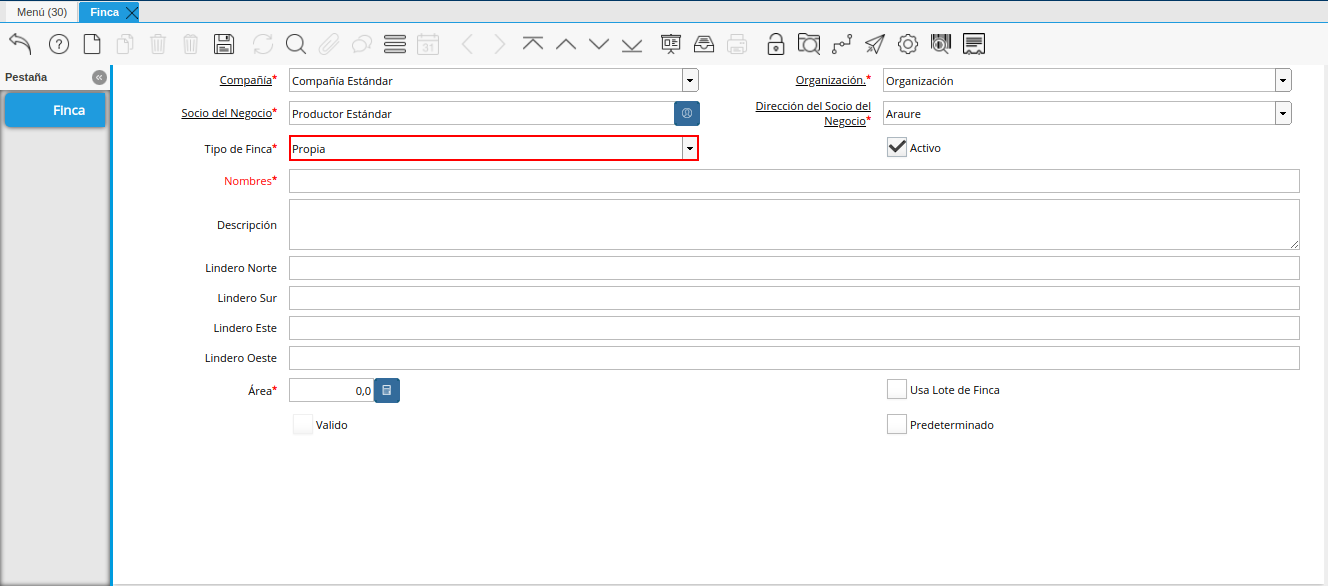This screenshot has height=587, width=1328.
Task: Open record search with the magnifying glass
Action: click(x=295, y=44)
